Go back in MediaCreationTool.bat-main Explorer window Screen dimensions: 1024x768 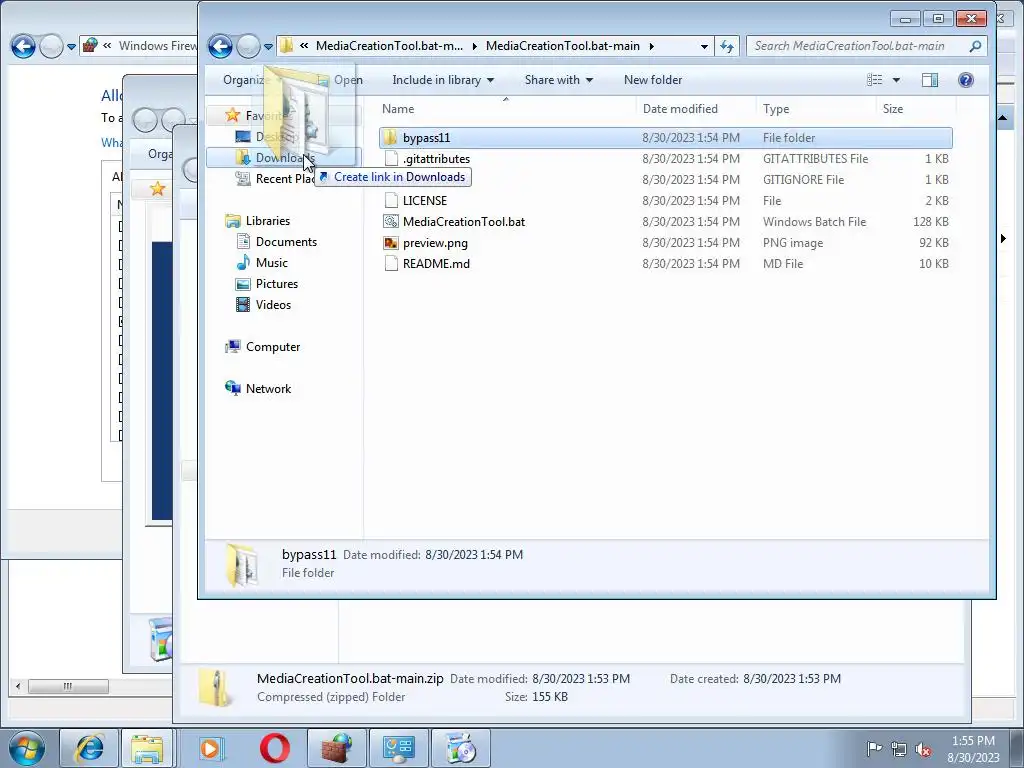(220, 46)
